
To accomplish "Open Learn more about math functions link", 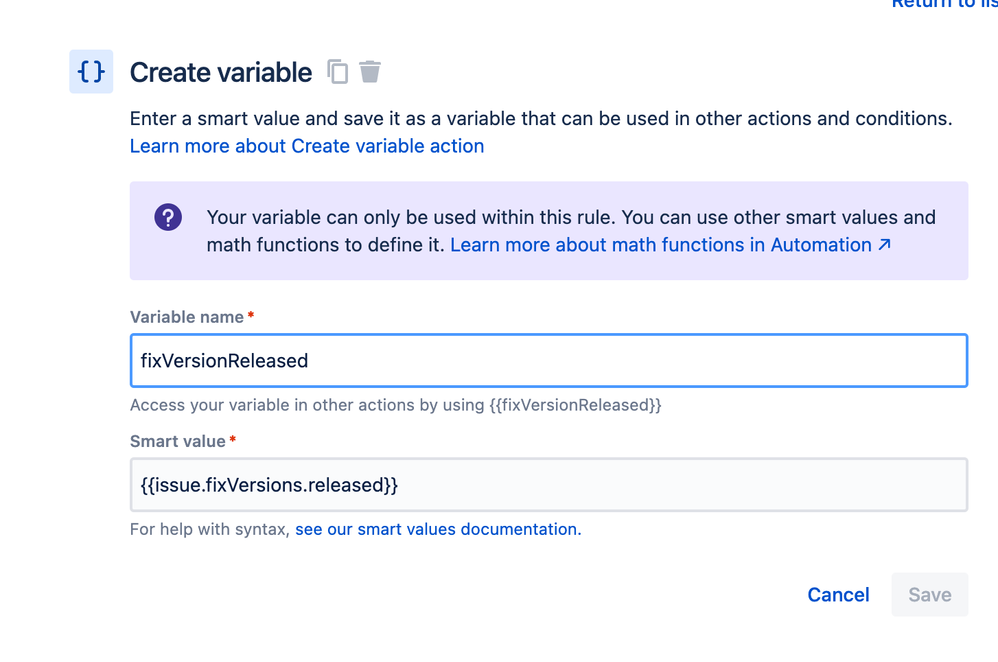I will (661, 245).
